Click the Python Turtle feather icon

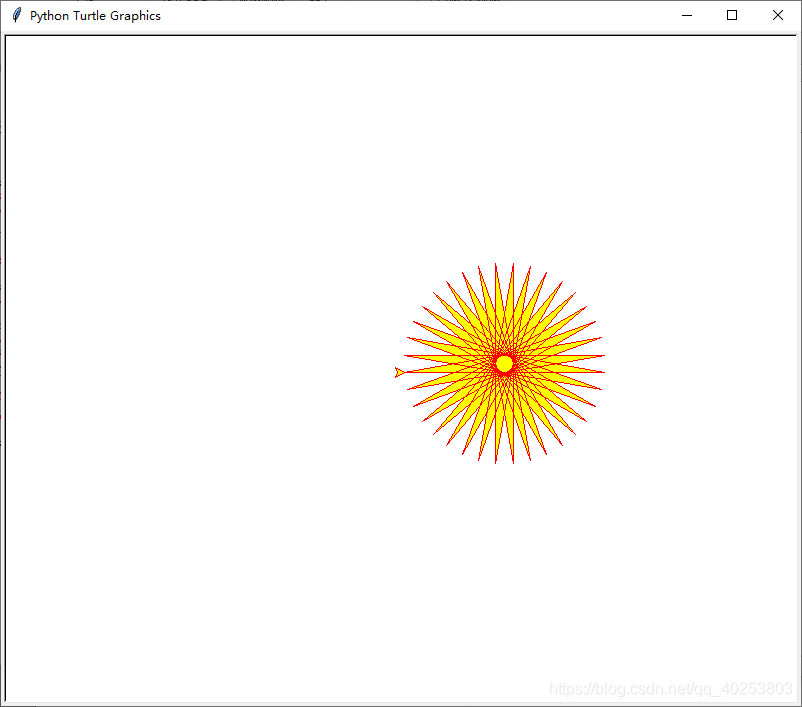coord(16,15)
